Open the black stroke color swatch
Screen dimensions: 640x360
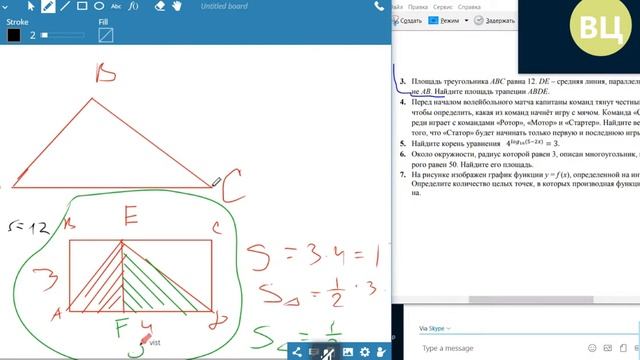pos(14,35)
